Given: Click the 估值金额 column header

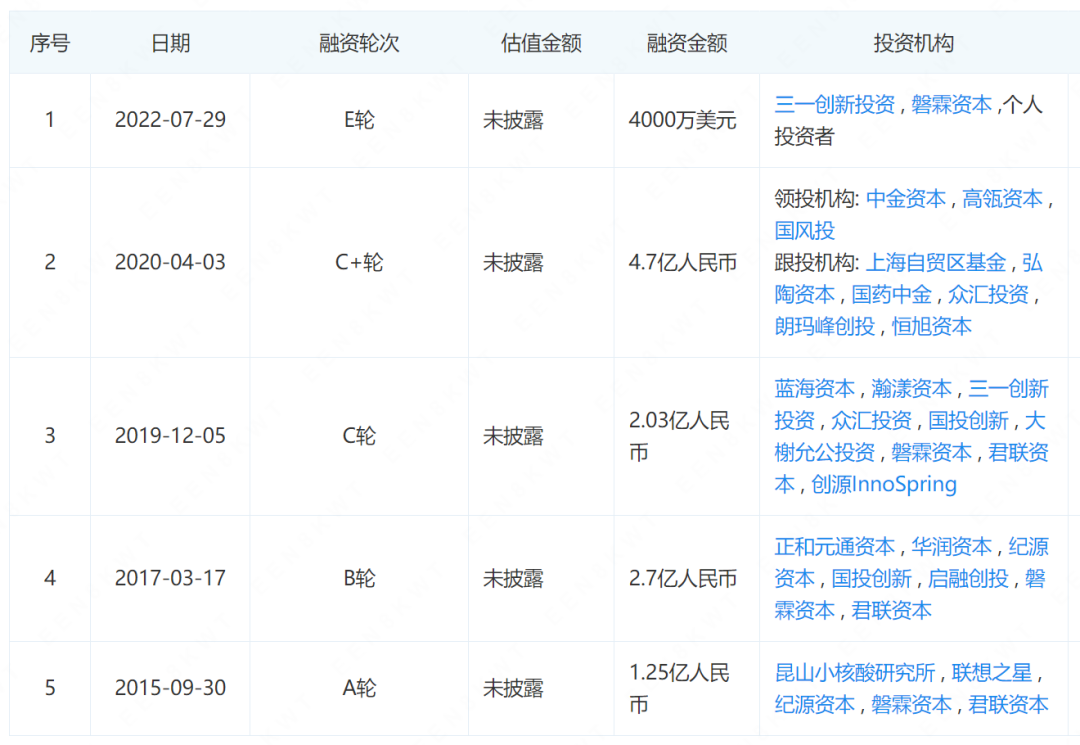Looking at the screenshot, I should 541,43.
